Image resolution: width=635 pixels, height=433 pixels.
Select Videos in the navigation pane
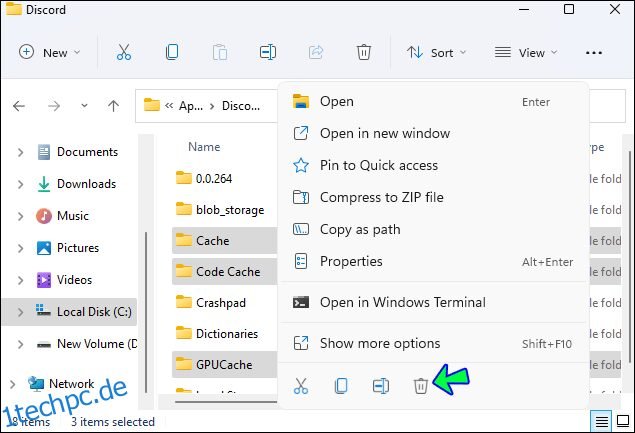coord(74,280)
